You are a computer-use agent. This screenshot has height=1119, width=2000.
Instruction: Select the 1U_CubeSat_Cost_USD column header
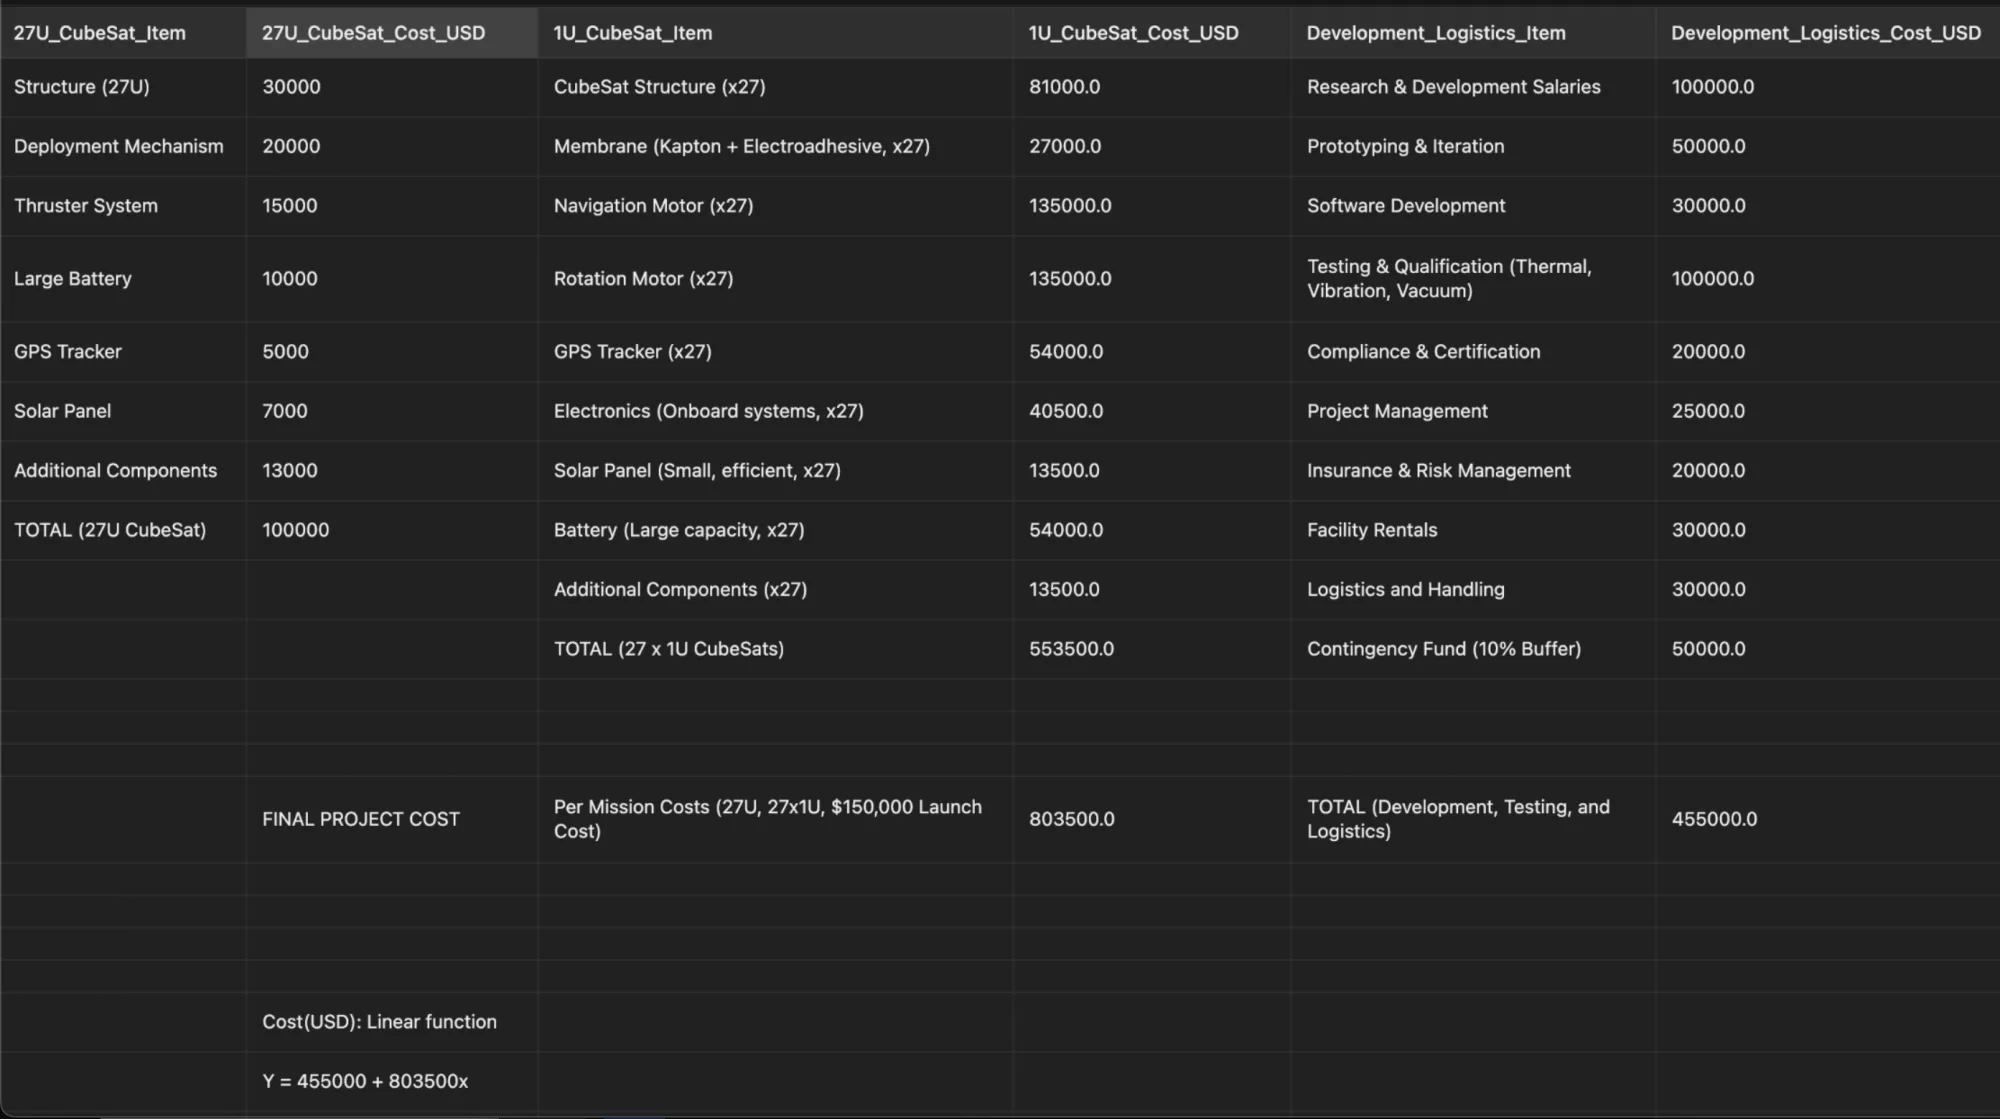click(x=1152, y=33)
